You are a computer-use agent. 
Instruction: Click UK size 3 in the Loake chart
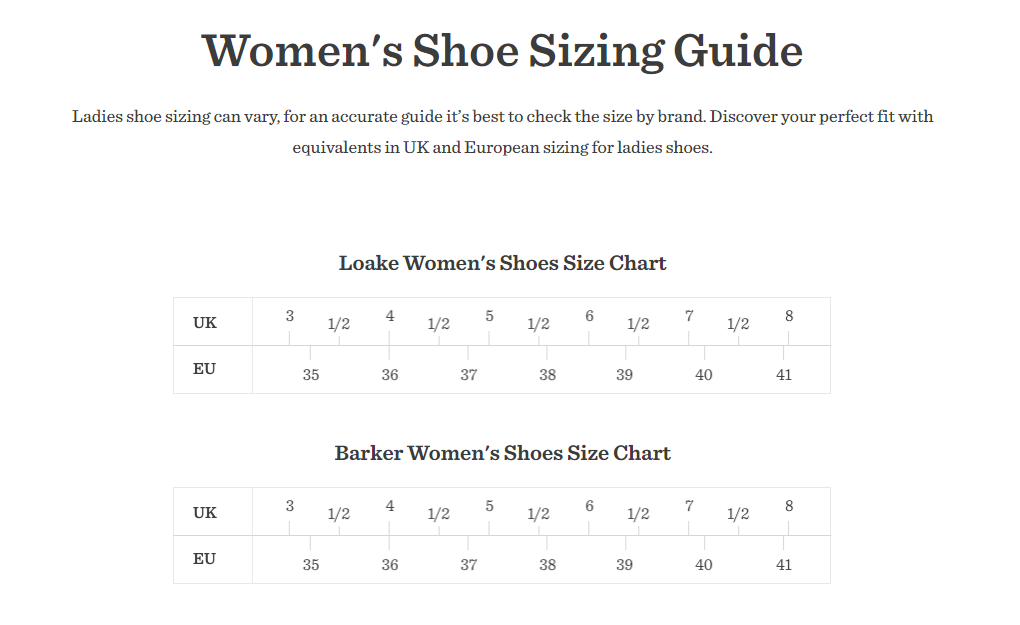289,316
